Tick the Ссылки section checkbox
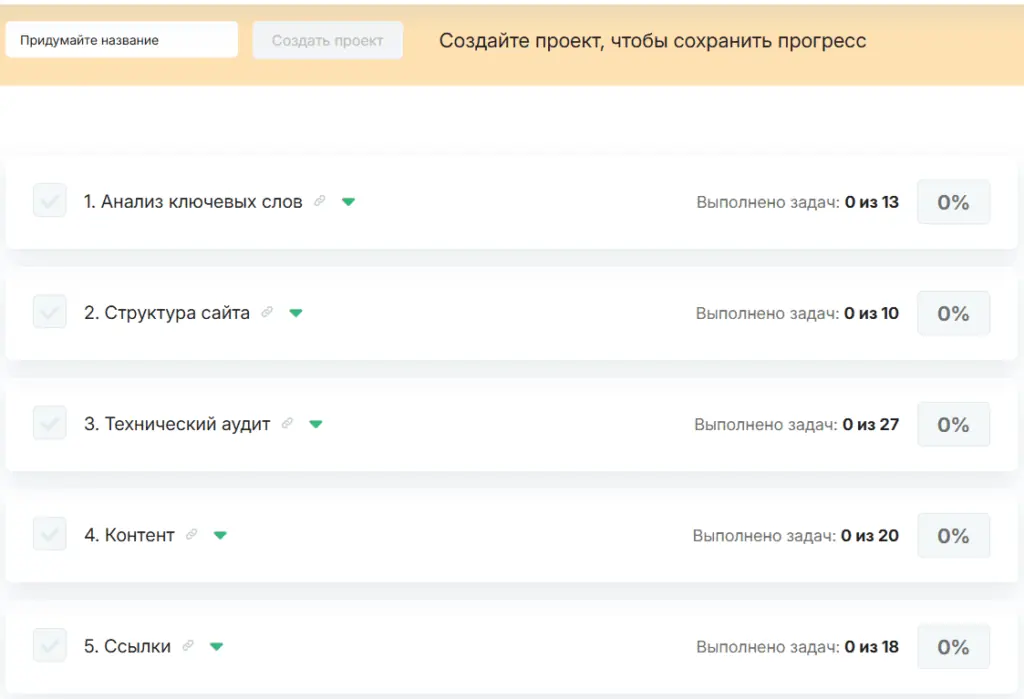 (50, 645)
